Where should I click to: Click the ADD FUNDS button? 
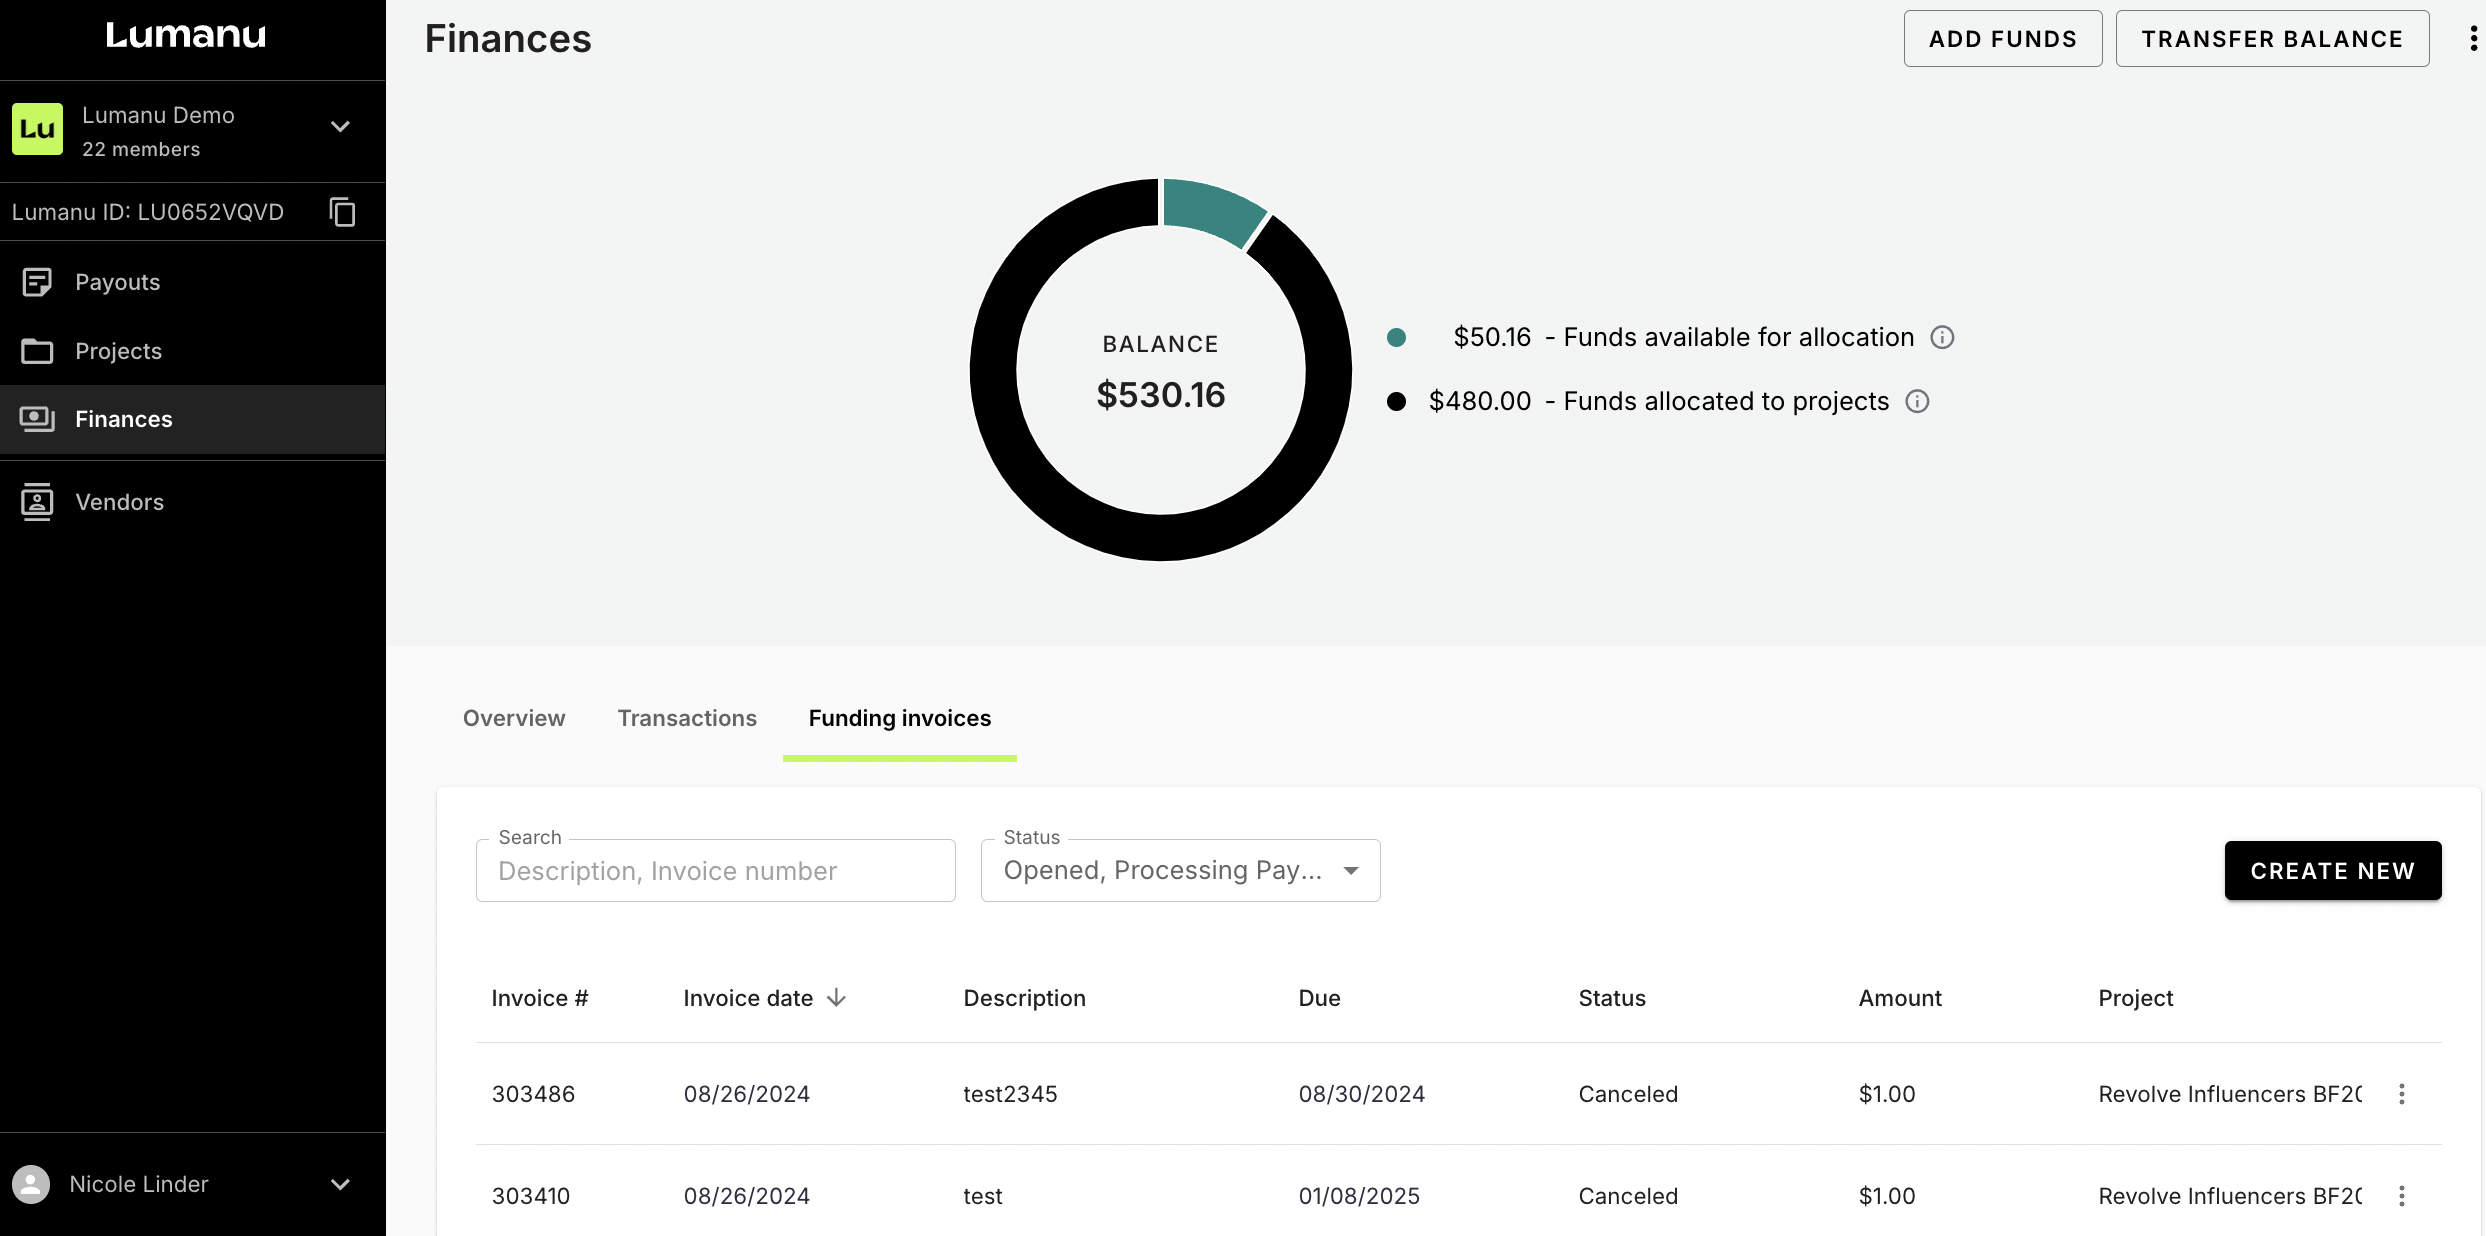point(2002,39)
